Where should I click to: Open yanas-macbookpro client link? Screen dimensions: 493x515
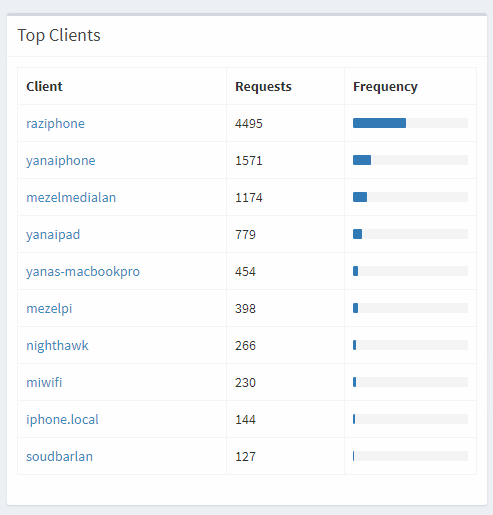click(x=83, y=272)
